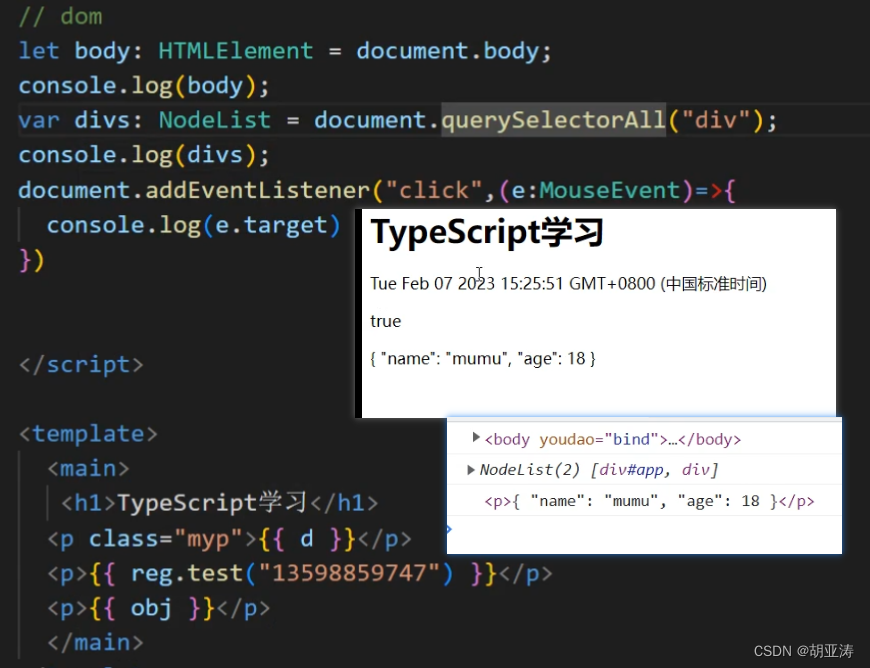Click the console input prompt arrow
Screen dimensions: 870x668
449,529
